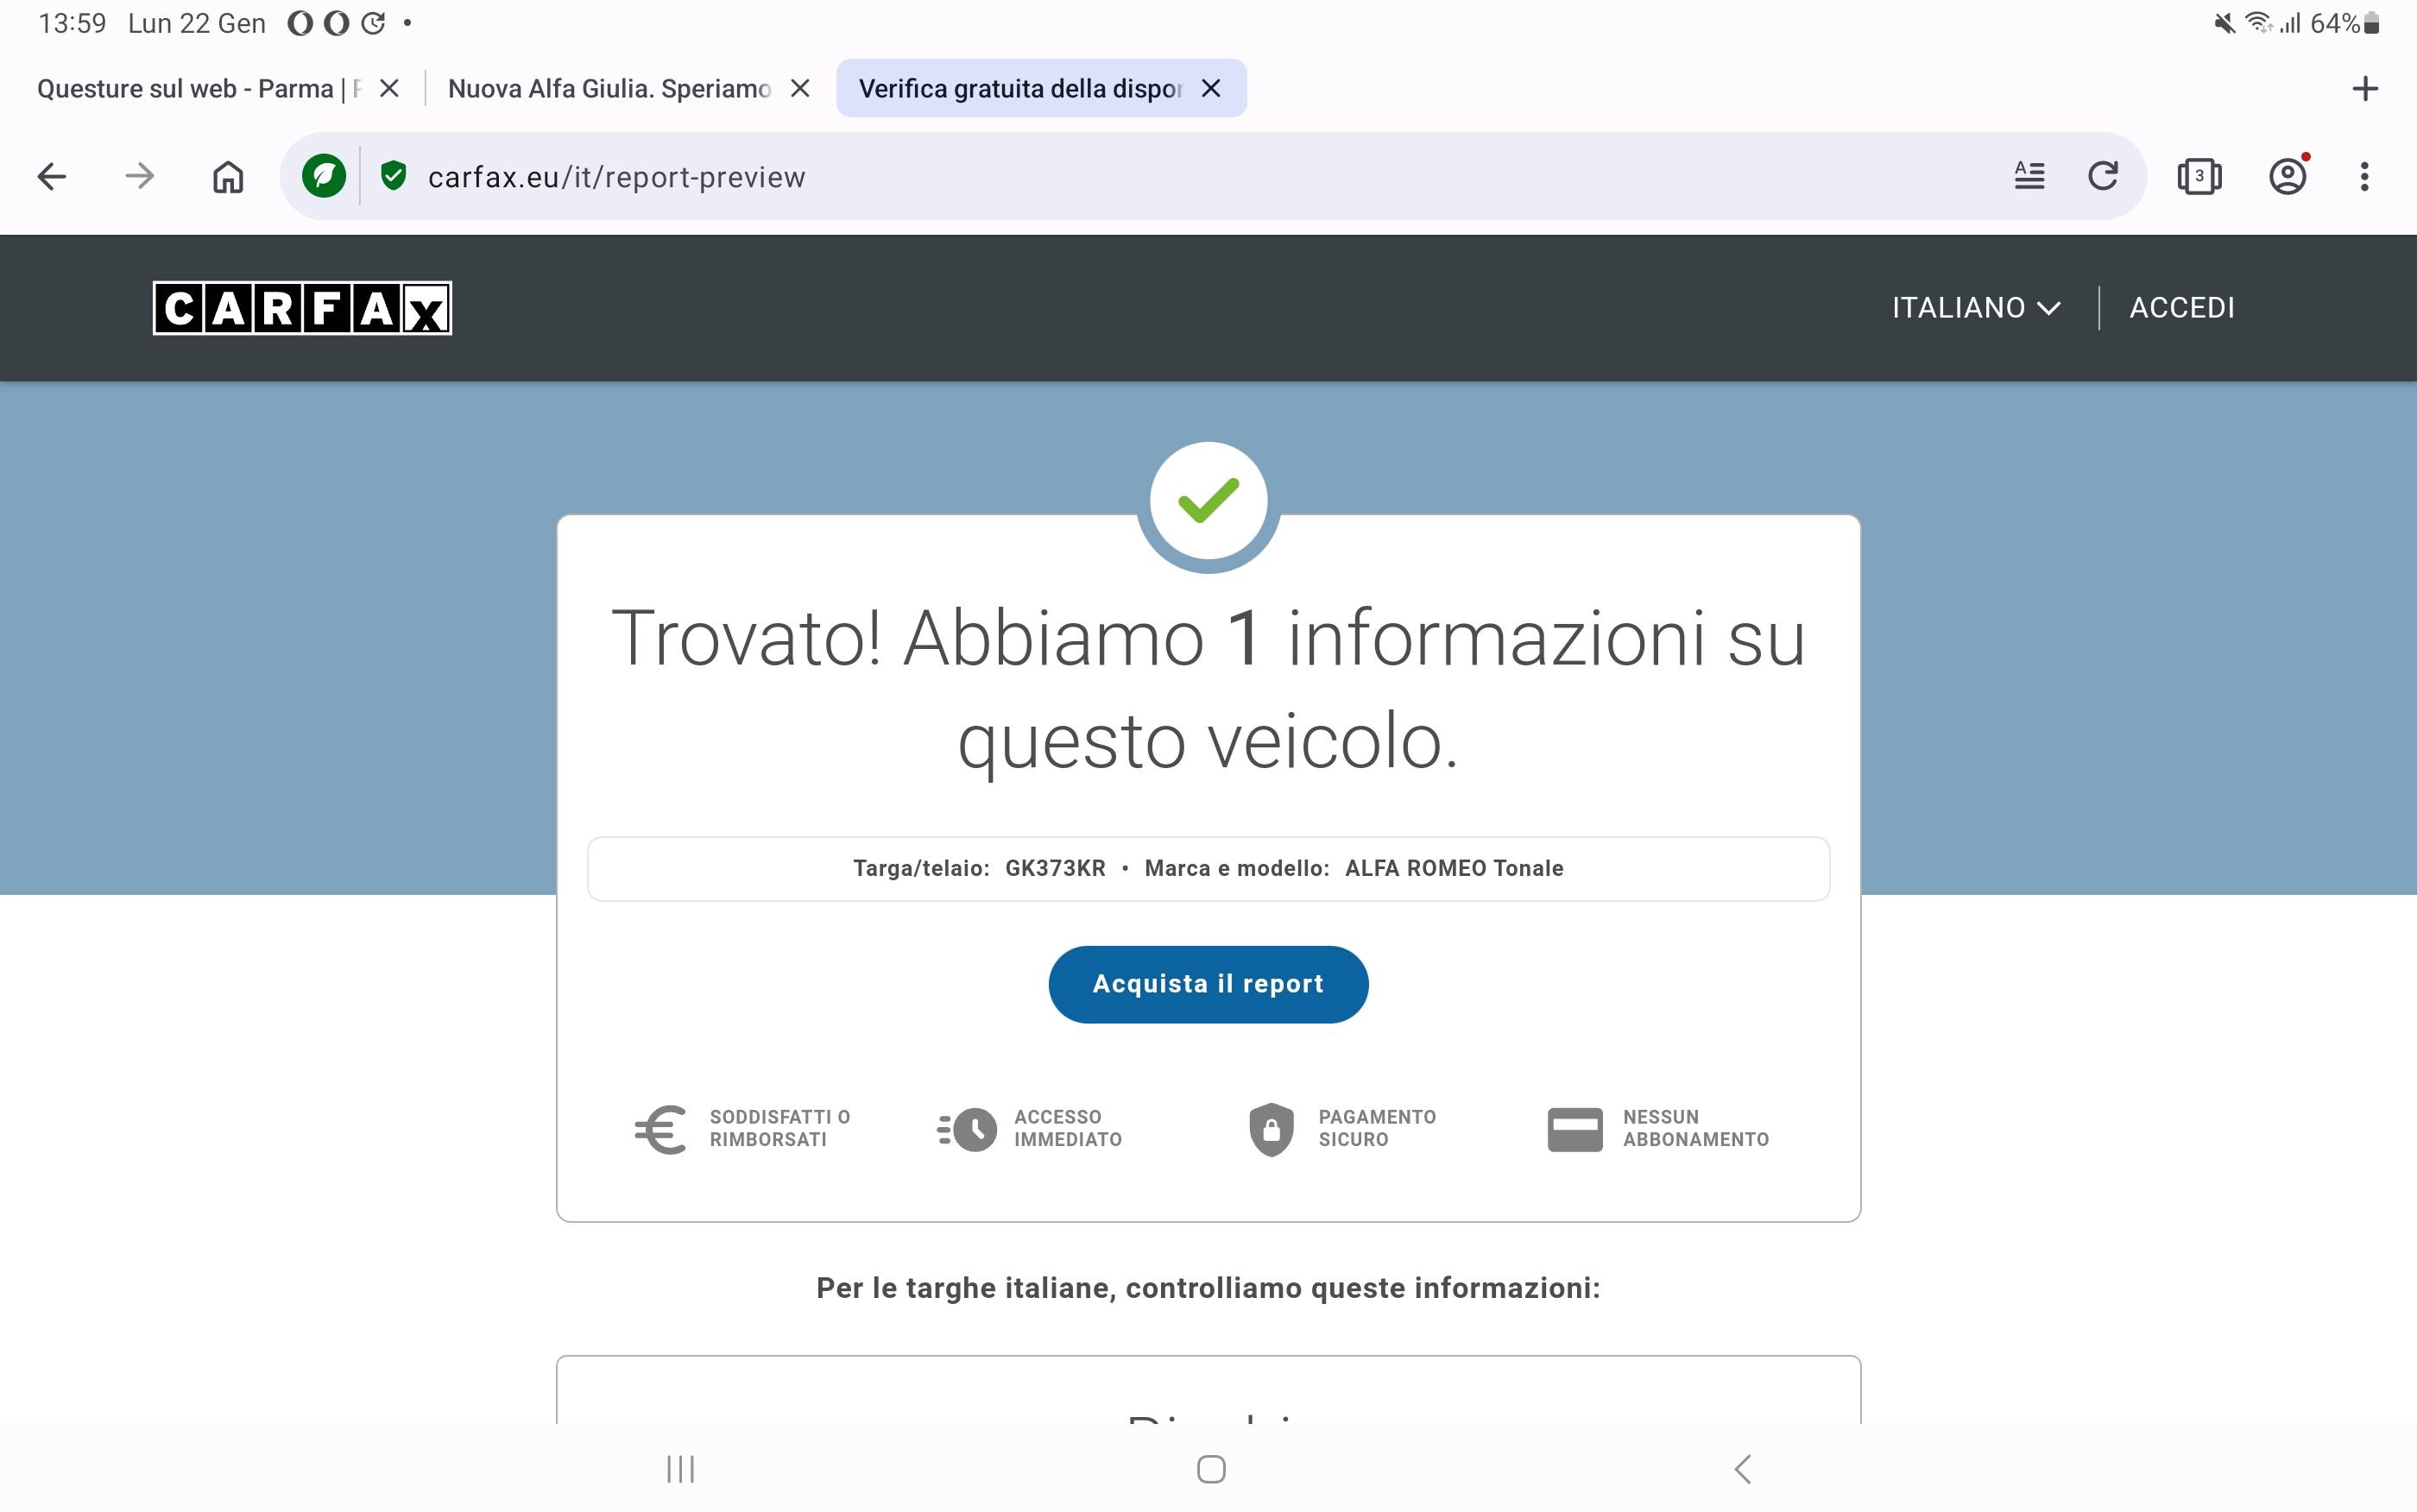Screen dimensions: 2417x1512
Task: Close the Verifica gratuita tab
Action: 1211,89
